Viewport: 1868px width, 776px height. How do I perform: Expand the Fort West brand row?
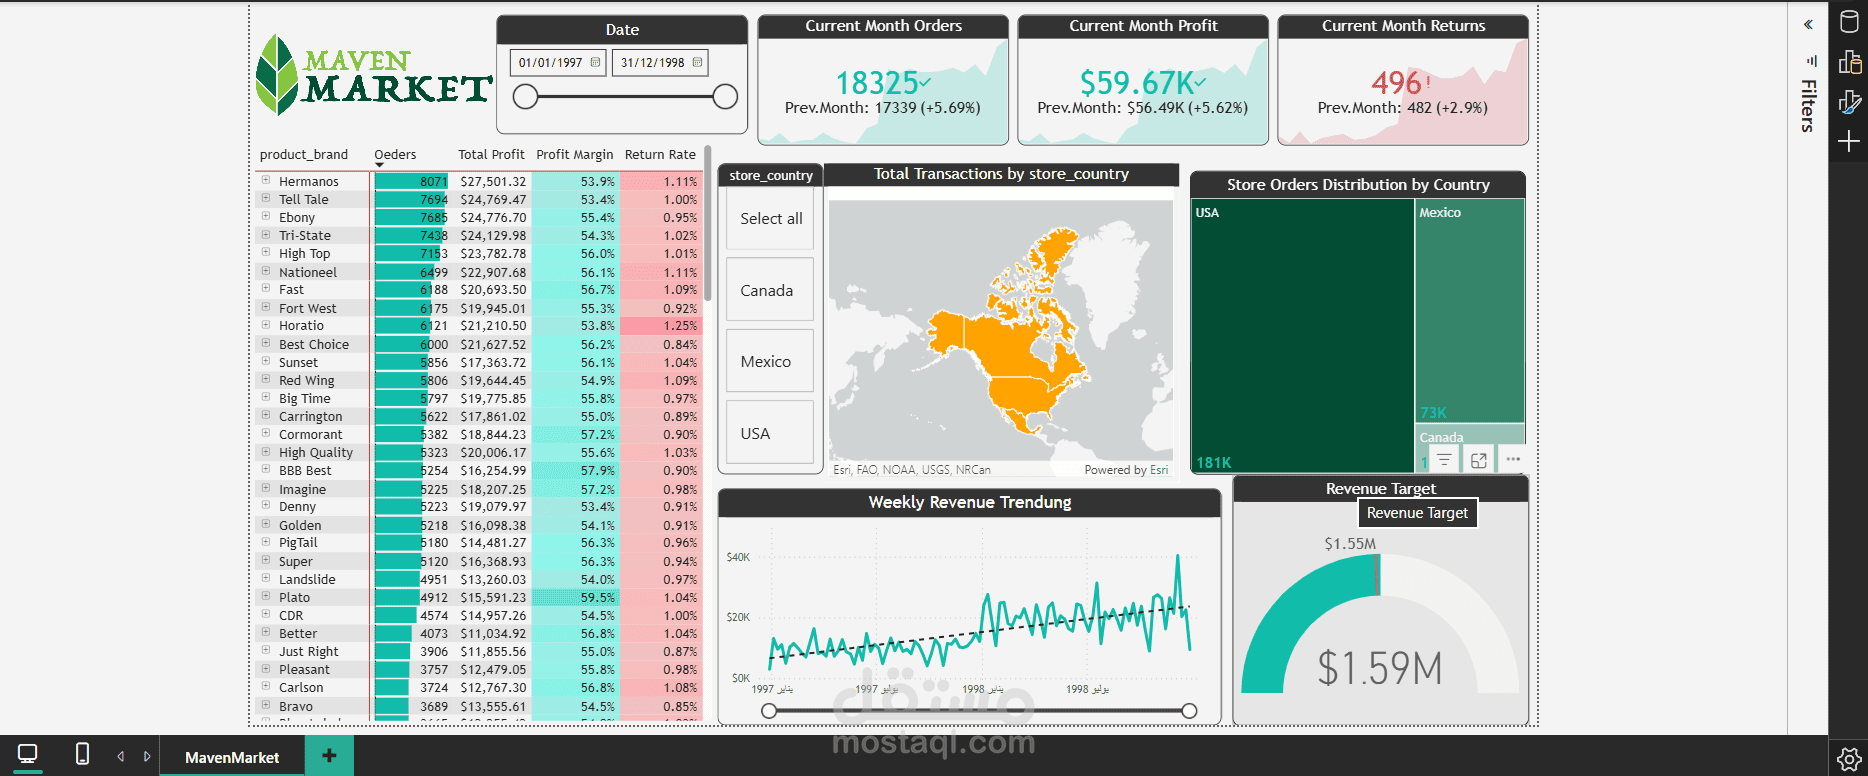266,307
